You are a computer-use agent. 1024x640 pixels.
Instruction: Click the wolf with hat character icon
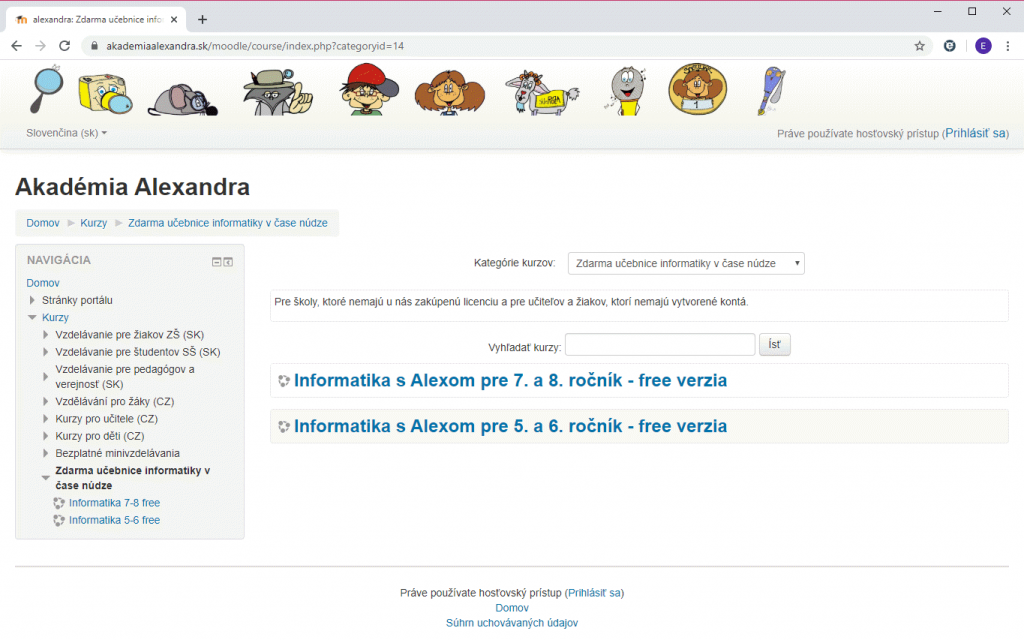click(277, 93)
